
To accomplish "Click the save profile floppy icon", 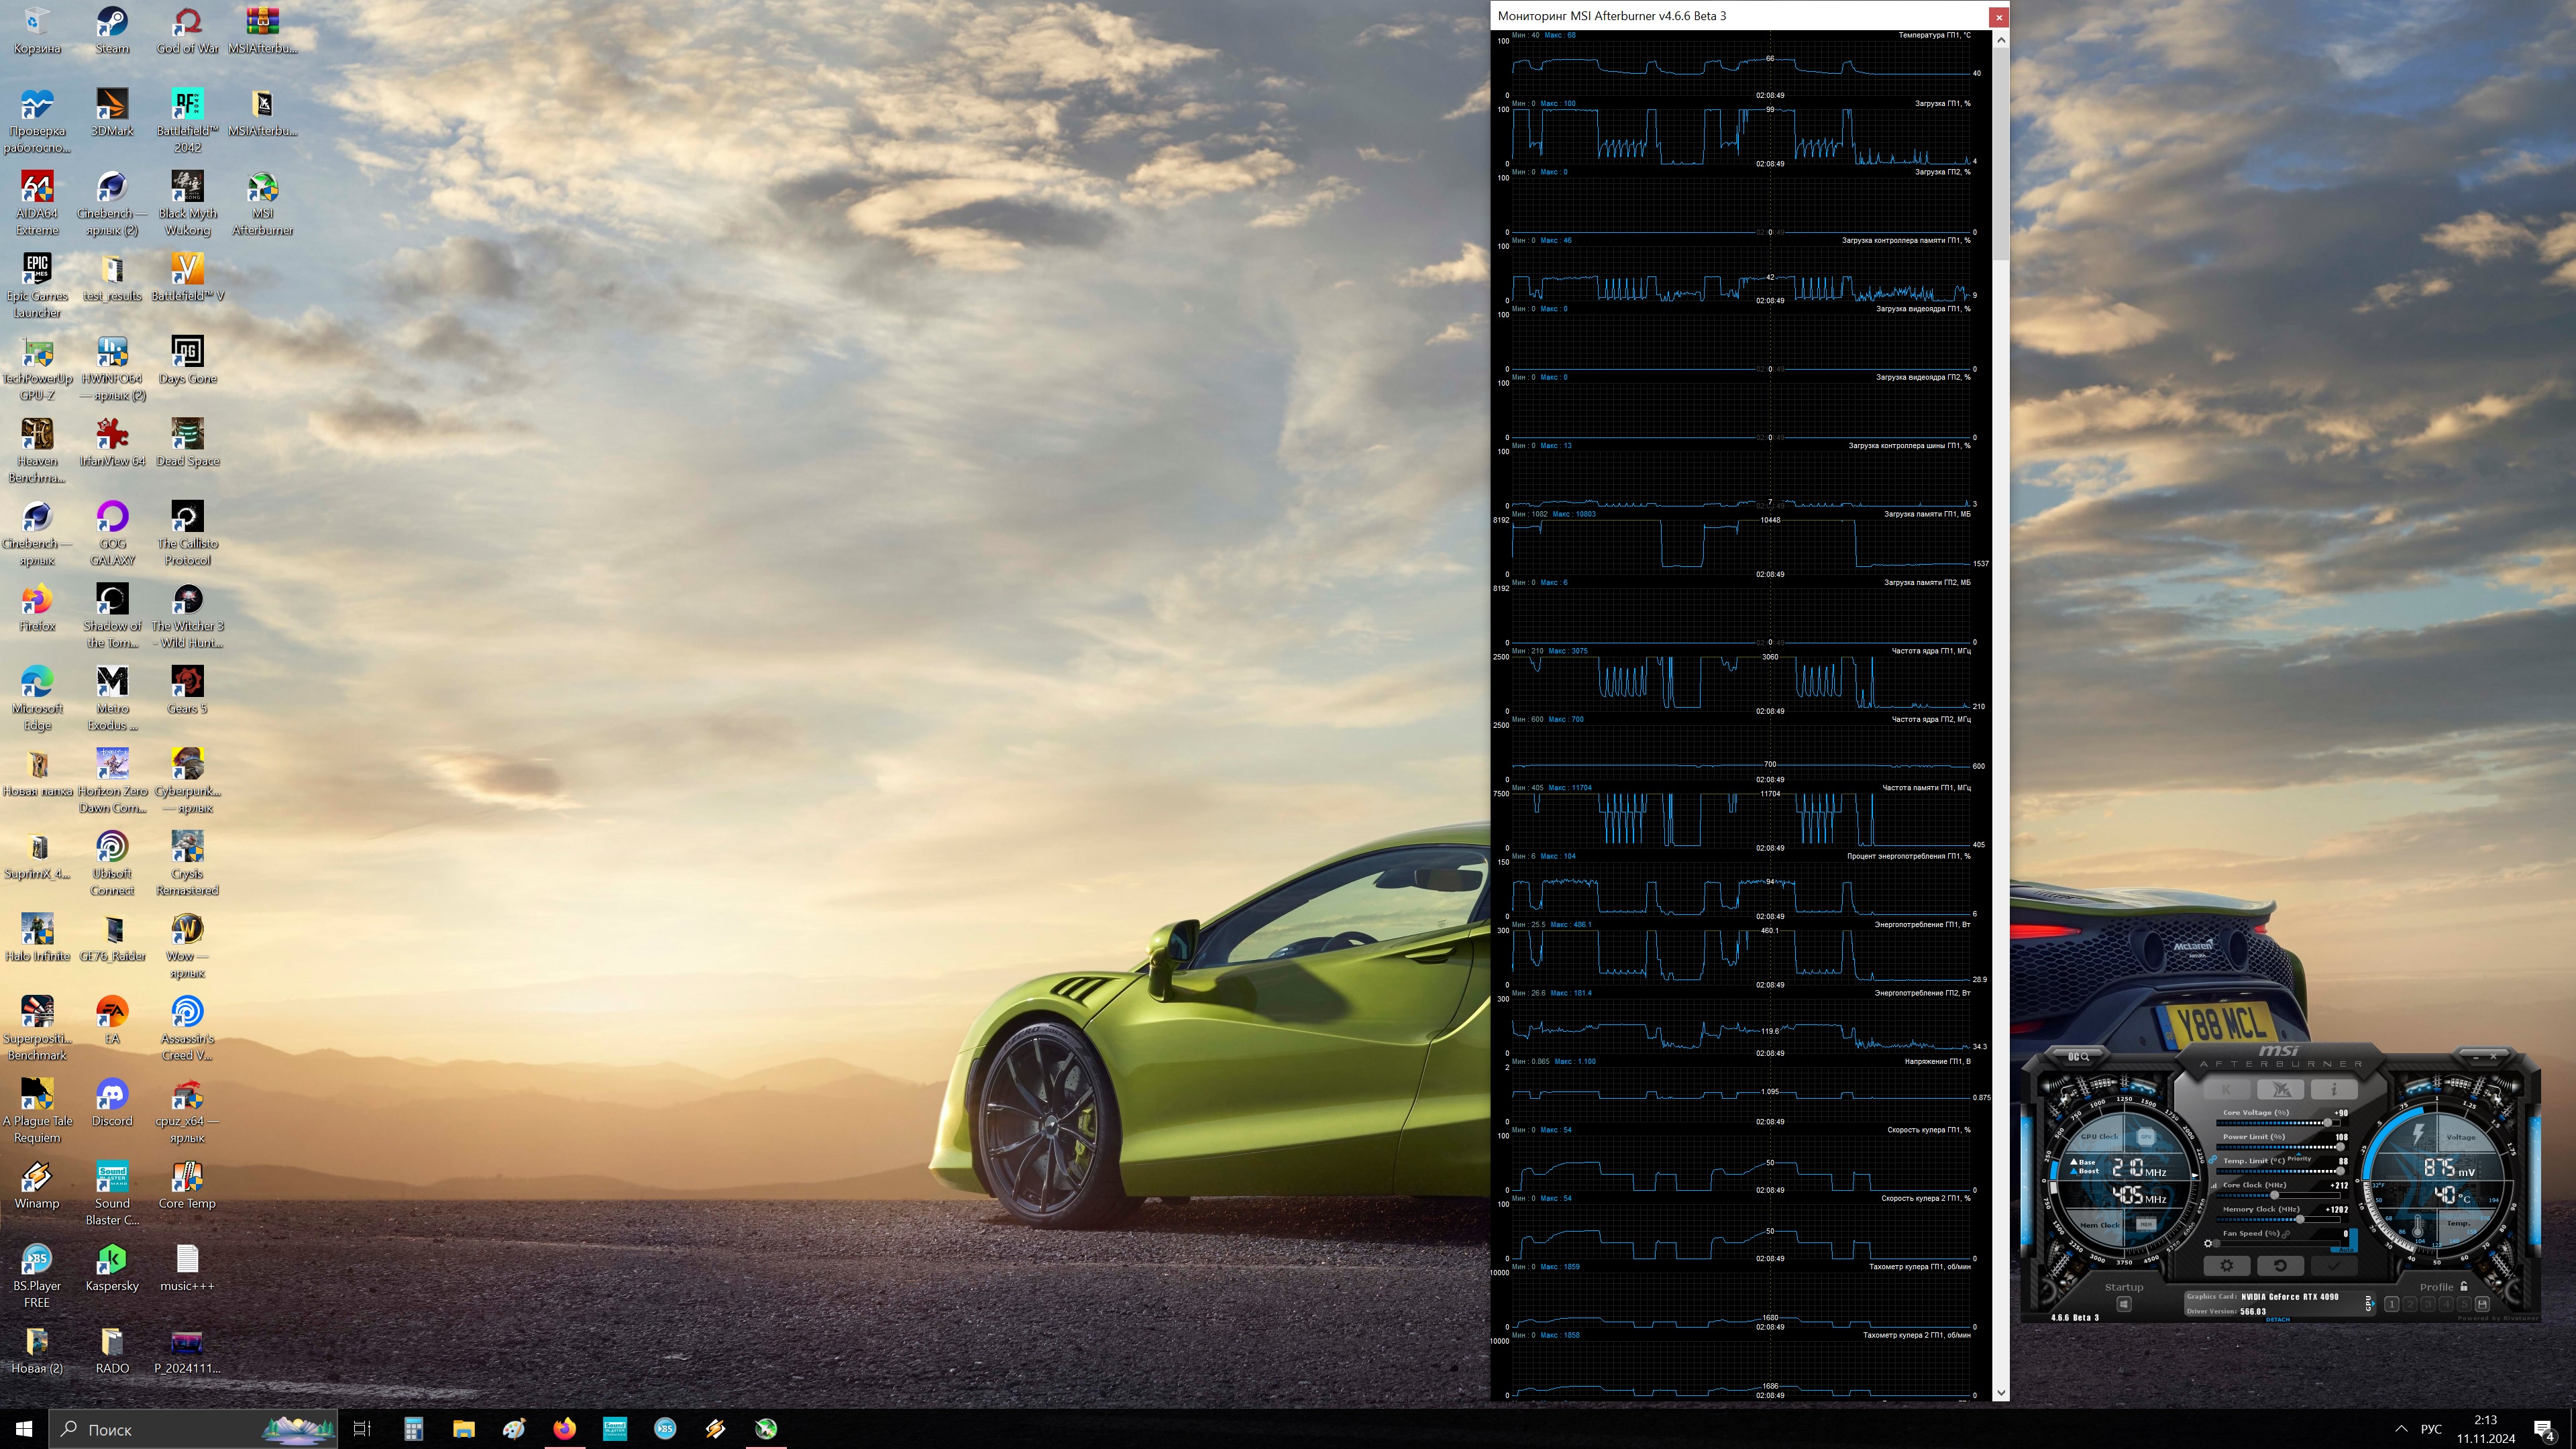I will pos(2482,1304).
